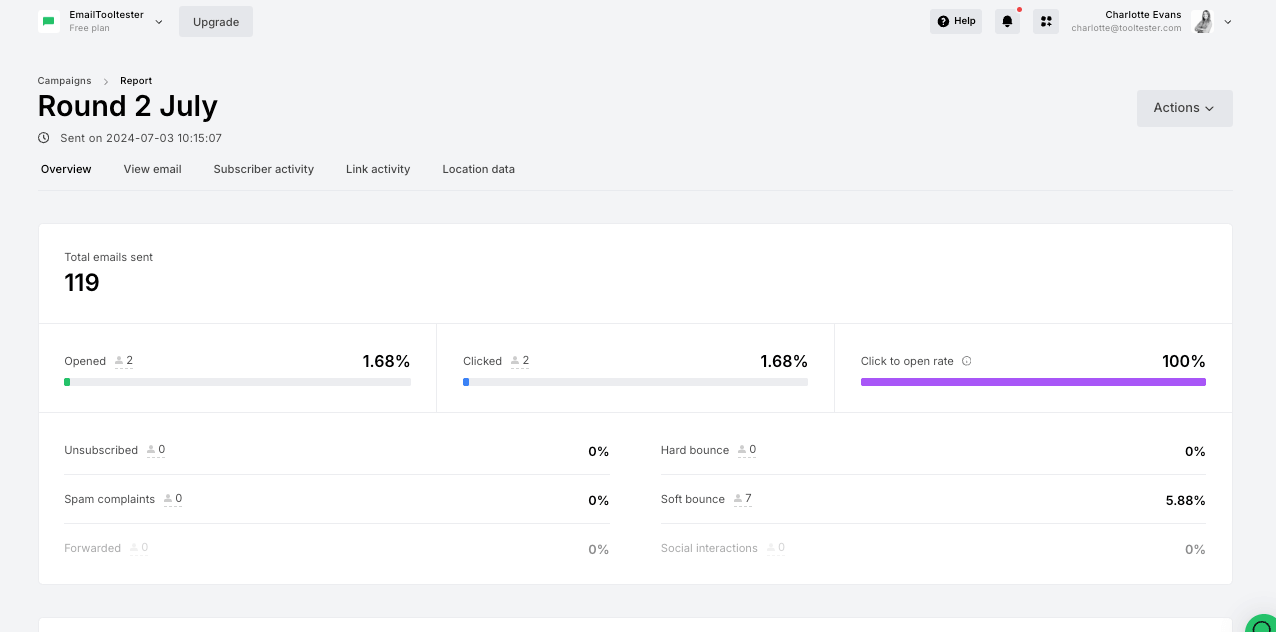1276x632 pixels.
Task: Click the Social interactions label
Action: click(709, 548)
